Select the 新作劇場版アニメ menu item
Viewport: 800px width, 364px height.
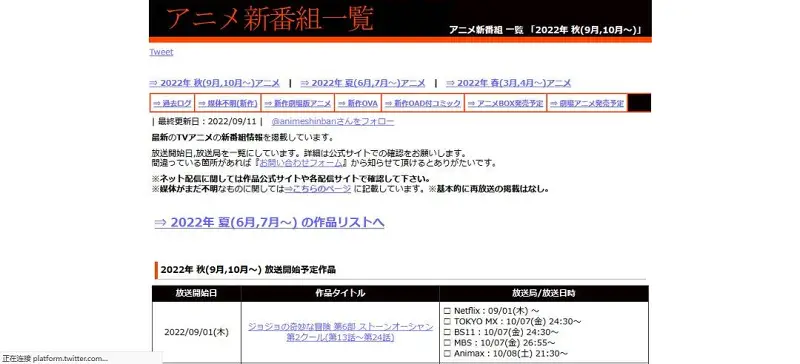pos(298,103)
